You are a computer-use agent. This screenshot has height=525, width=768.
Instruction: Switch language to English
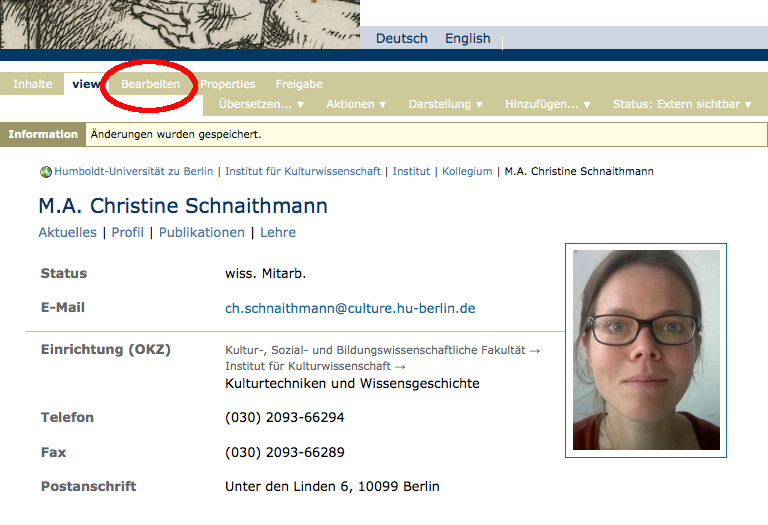468,38
